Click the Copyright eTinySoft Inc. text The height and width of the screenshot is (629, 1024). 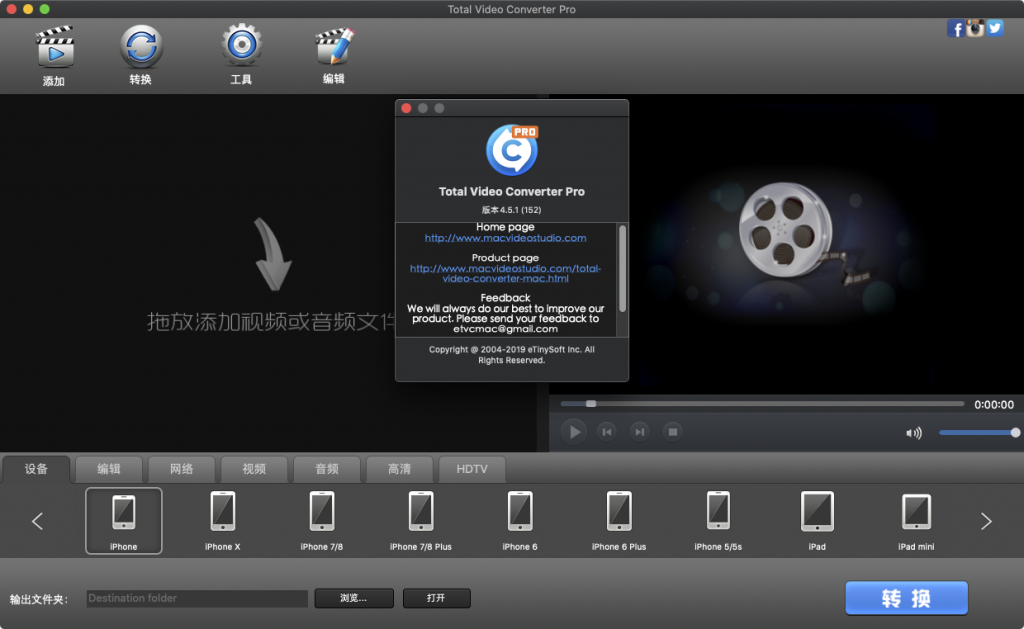(x=511, y=355)
